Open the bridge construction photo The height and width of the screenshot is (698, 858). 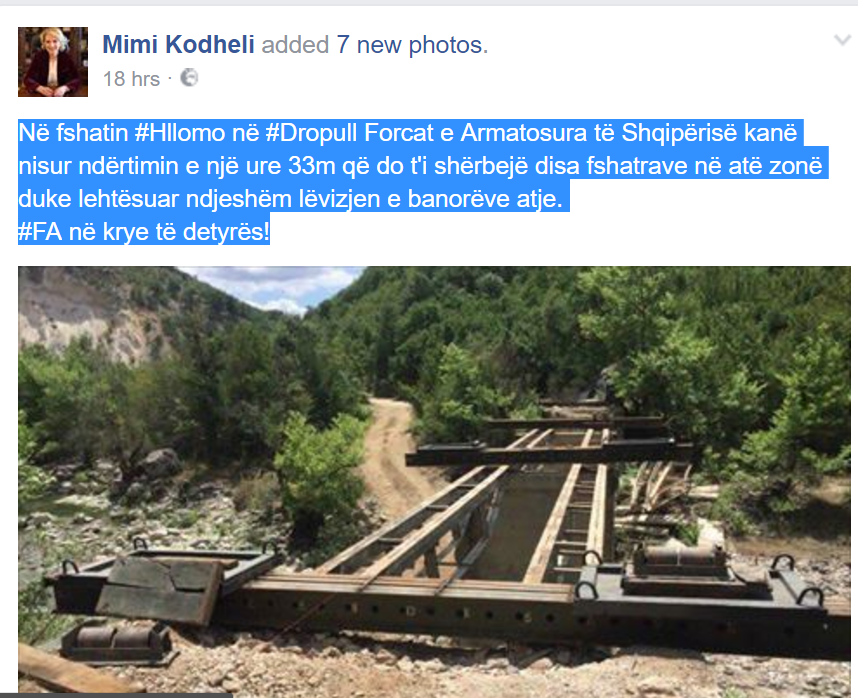tap(434, 480)
